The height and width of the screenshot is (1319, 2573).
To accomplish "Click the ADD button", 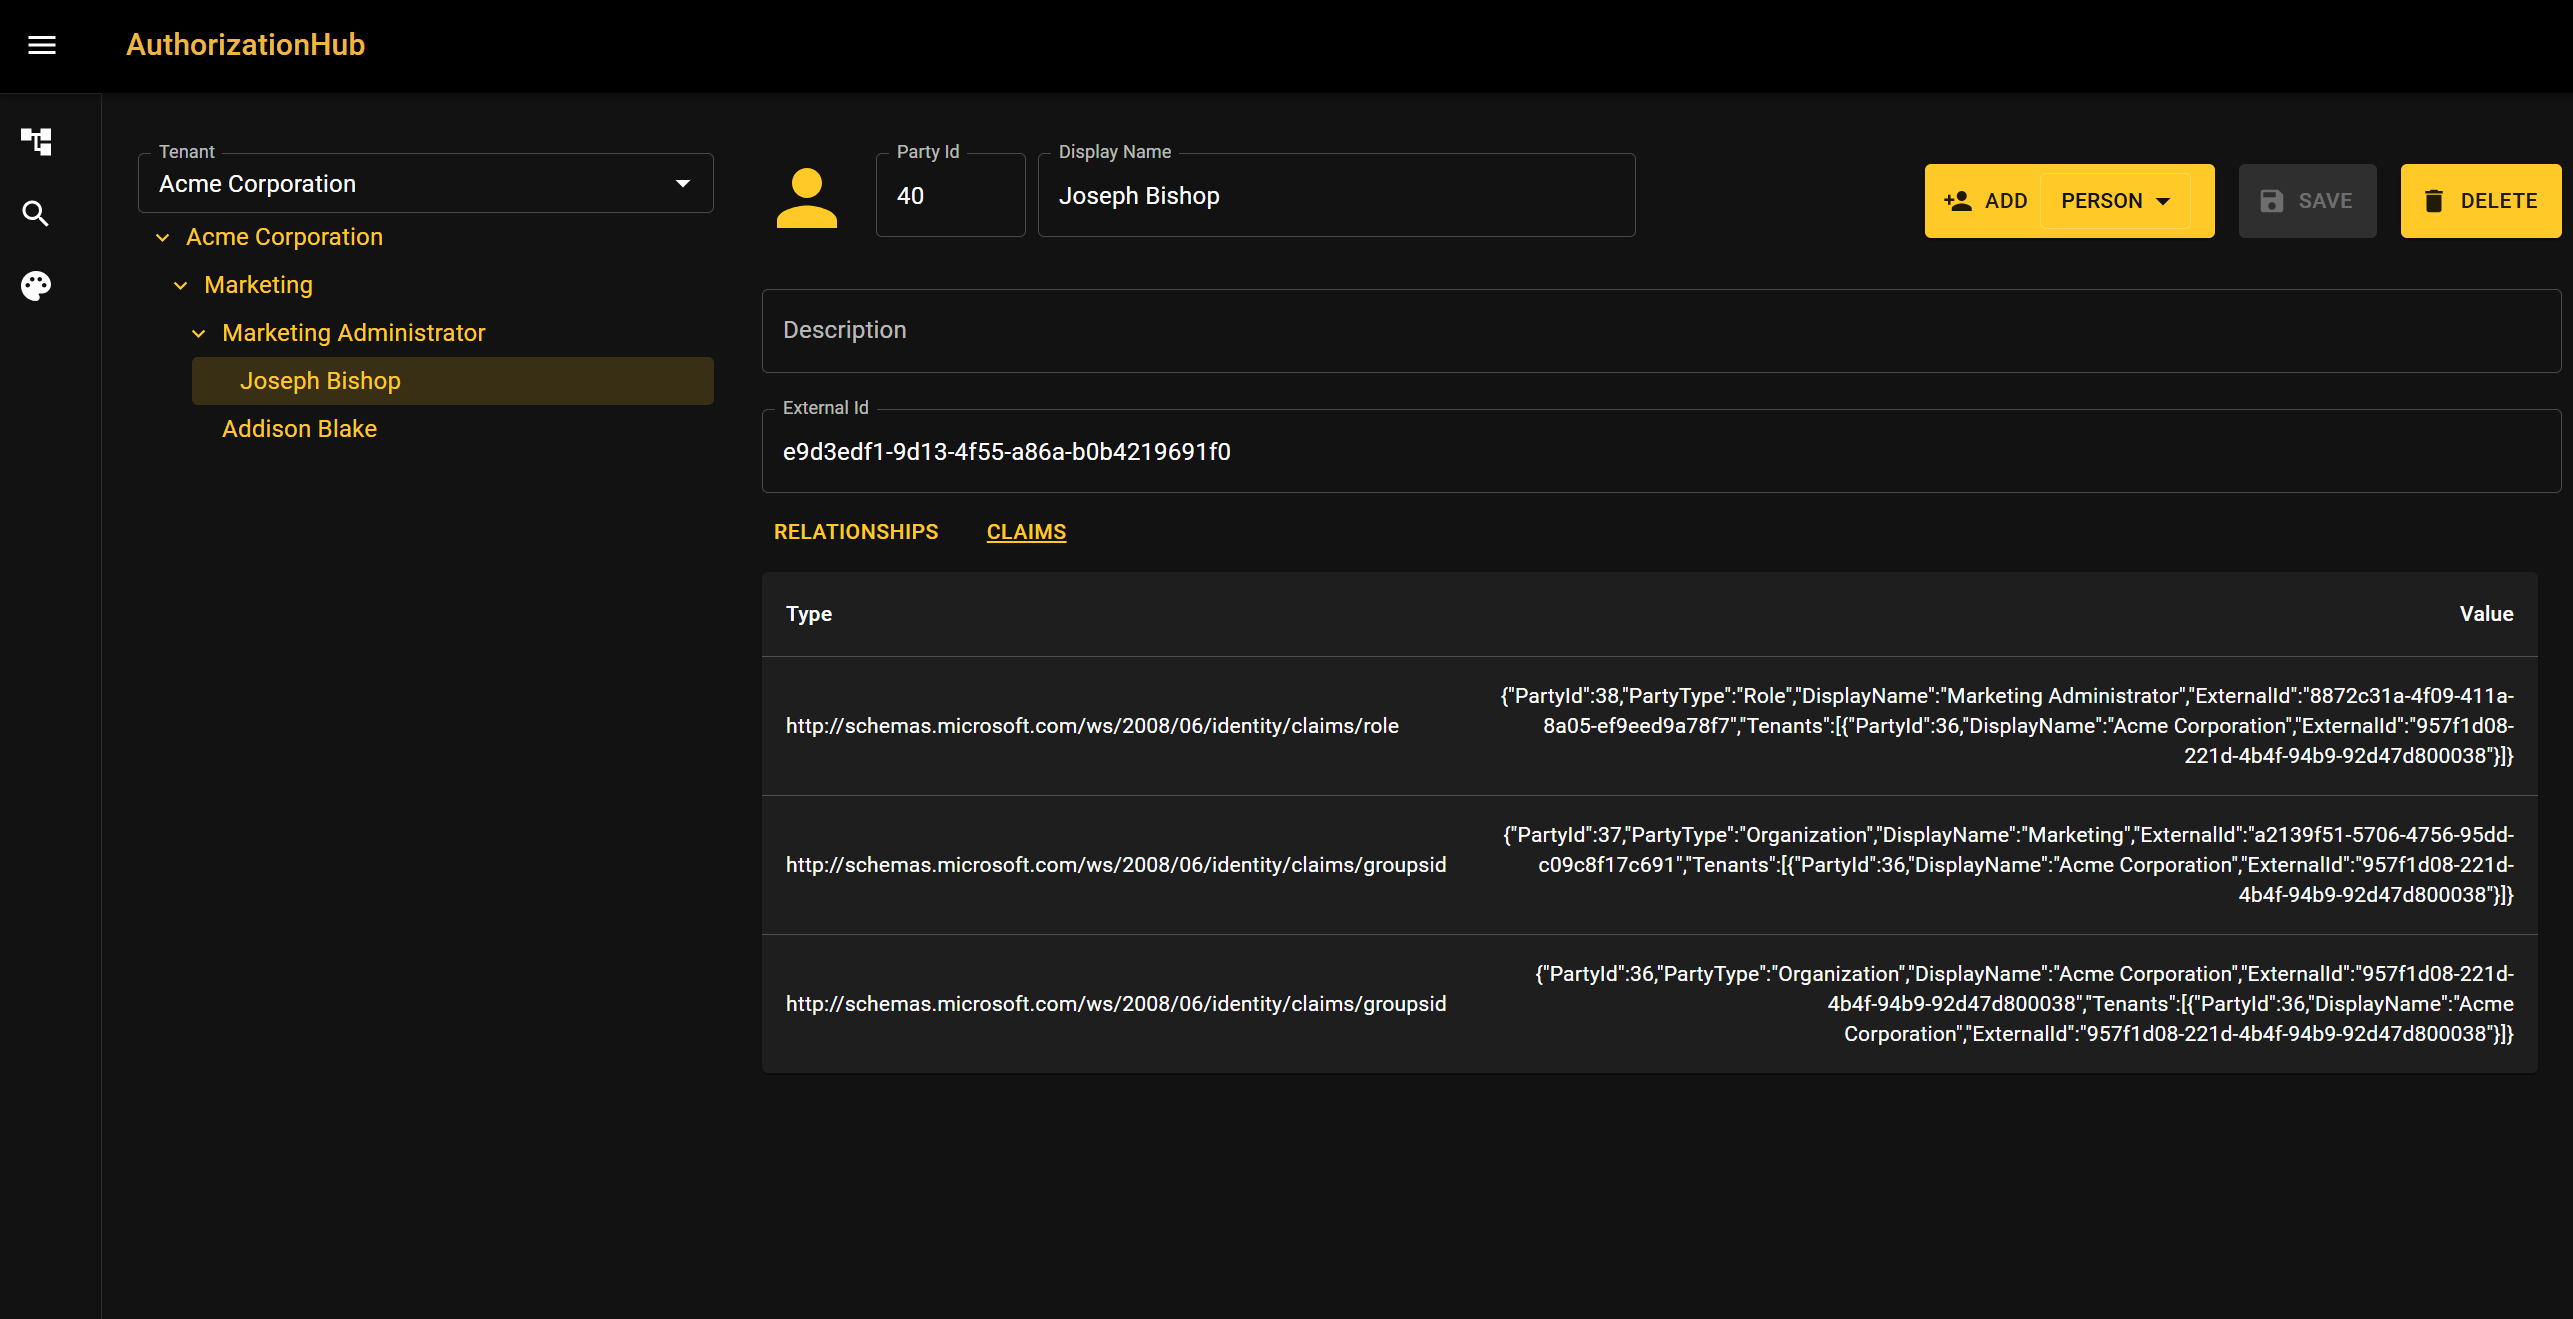I will point(1984,201).
